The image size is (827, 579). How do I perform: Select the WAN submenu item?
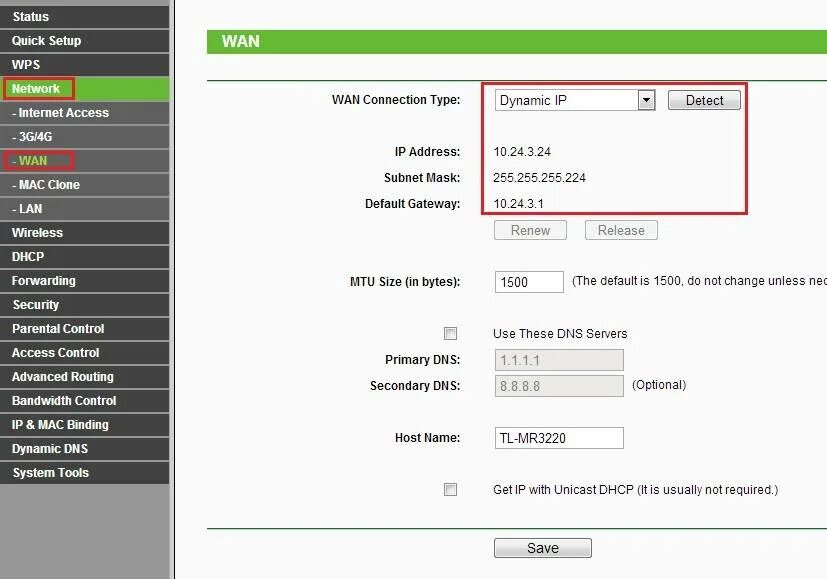tap(84, 160)
